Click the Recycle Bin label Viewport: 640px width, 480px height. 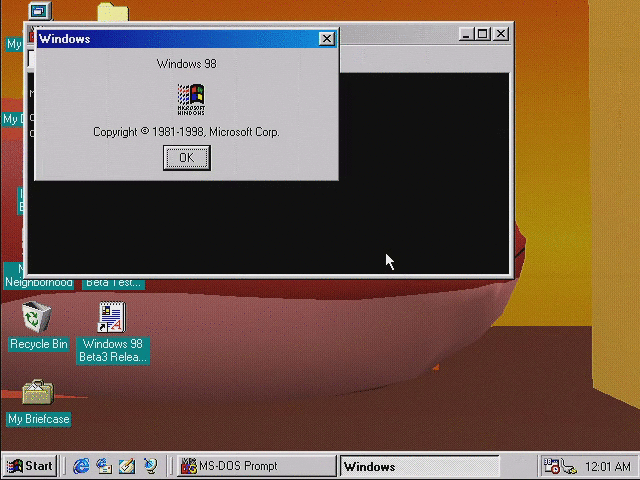pos(39,344)
